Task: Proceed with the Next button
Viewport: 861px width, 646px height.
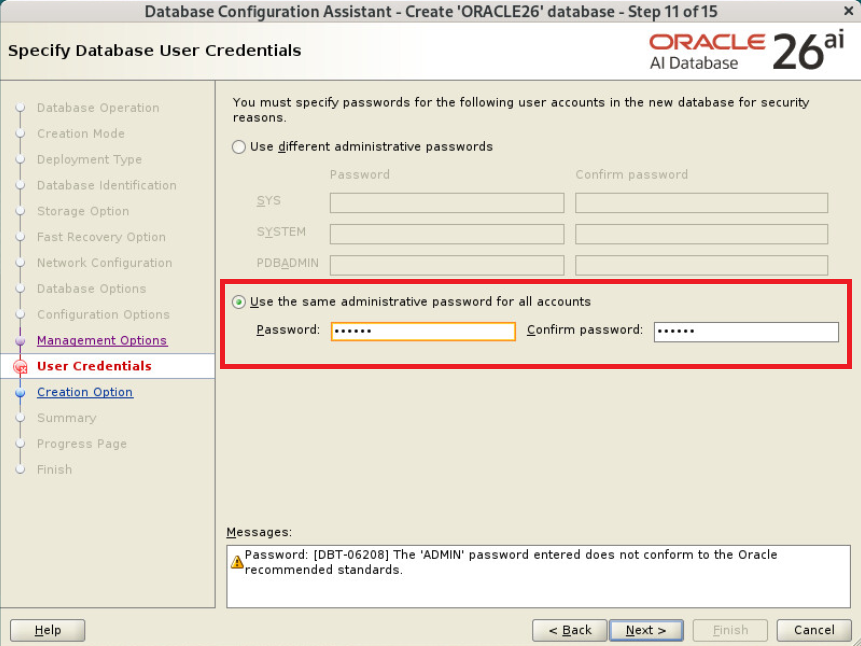Action: click(646, 630)
